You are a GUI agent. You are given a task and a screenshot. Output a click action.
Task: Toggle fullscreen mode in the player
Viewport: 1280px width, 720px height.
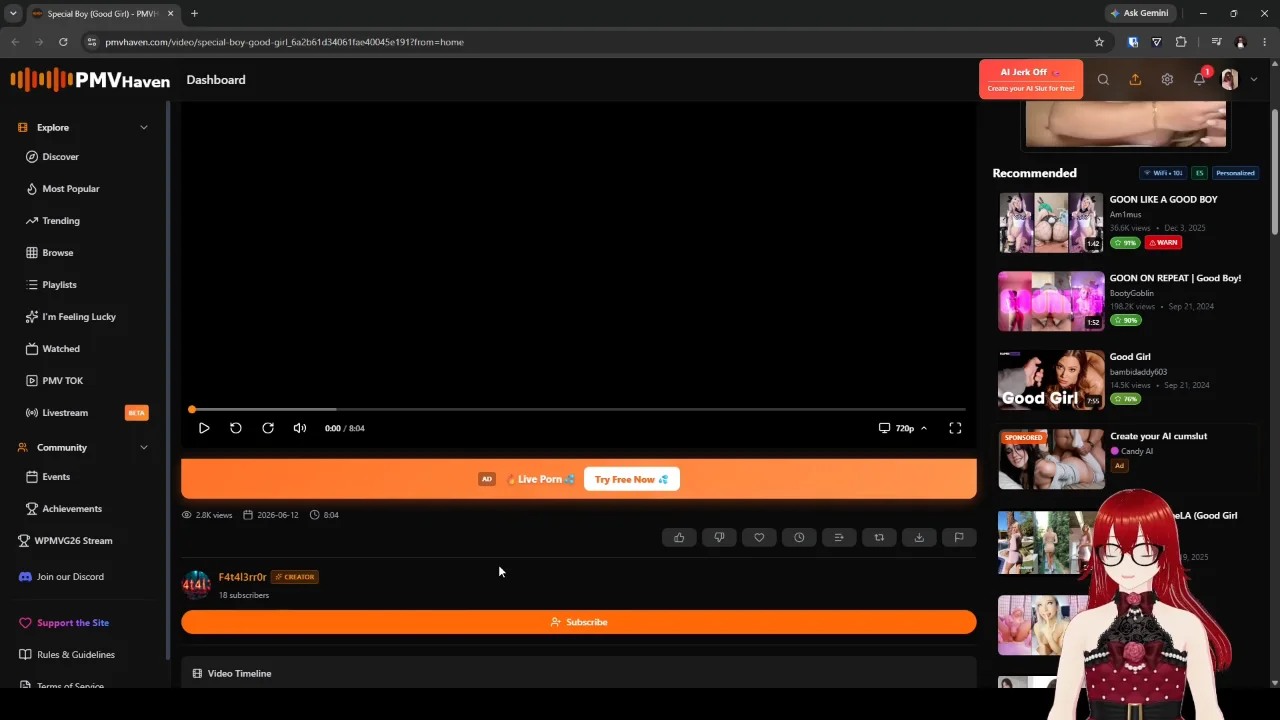click(955, 428)
